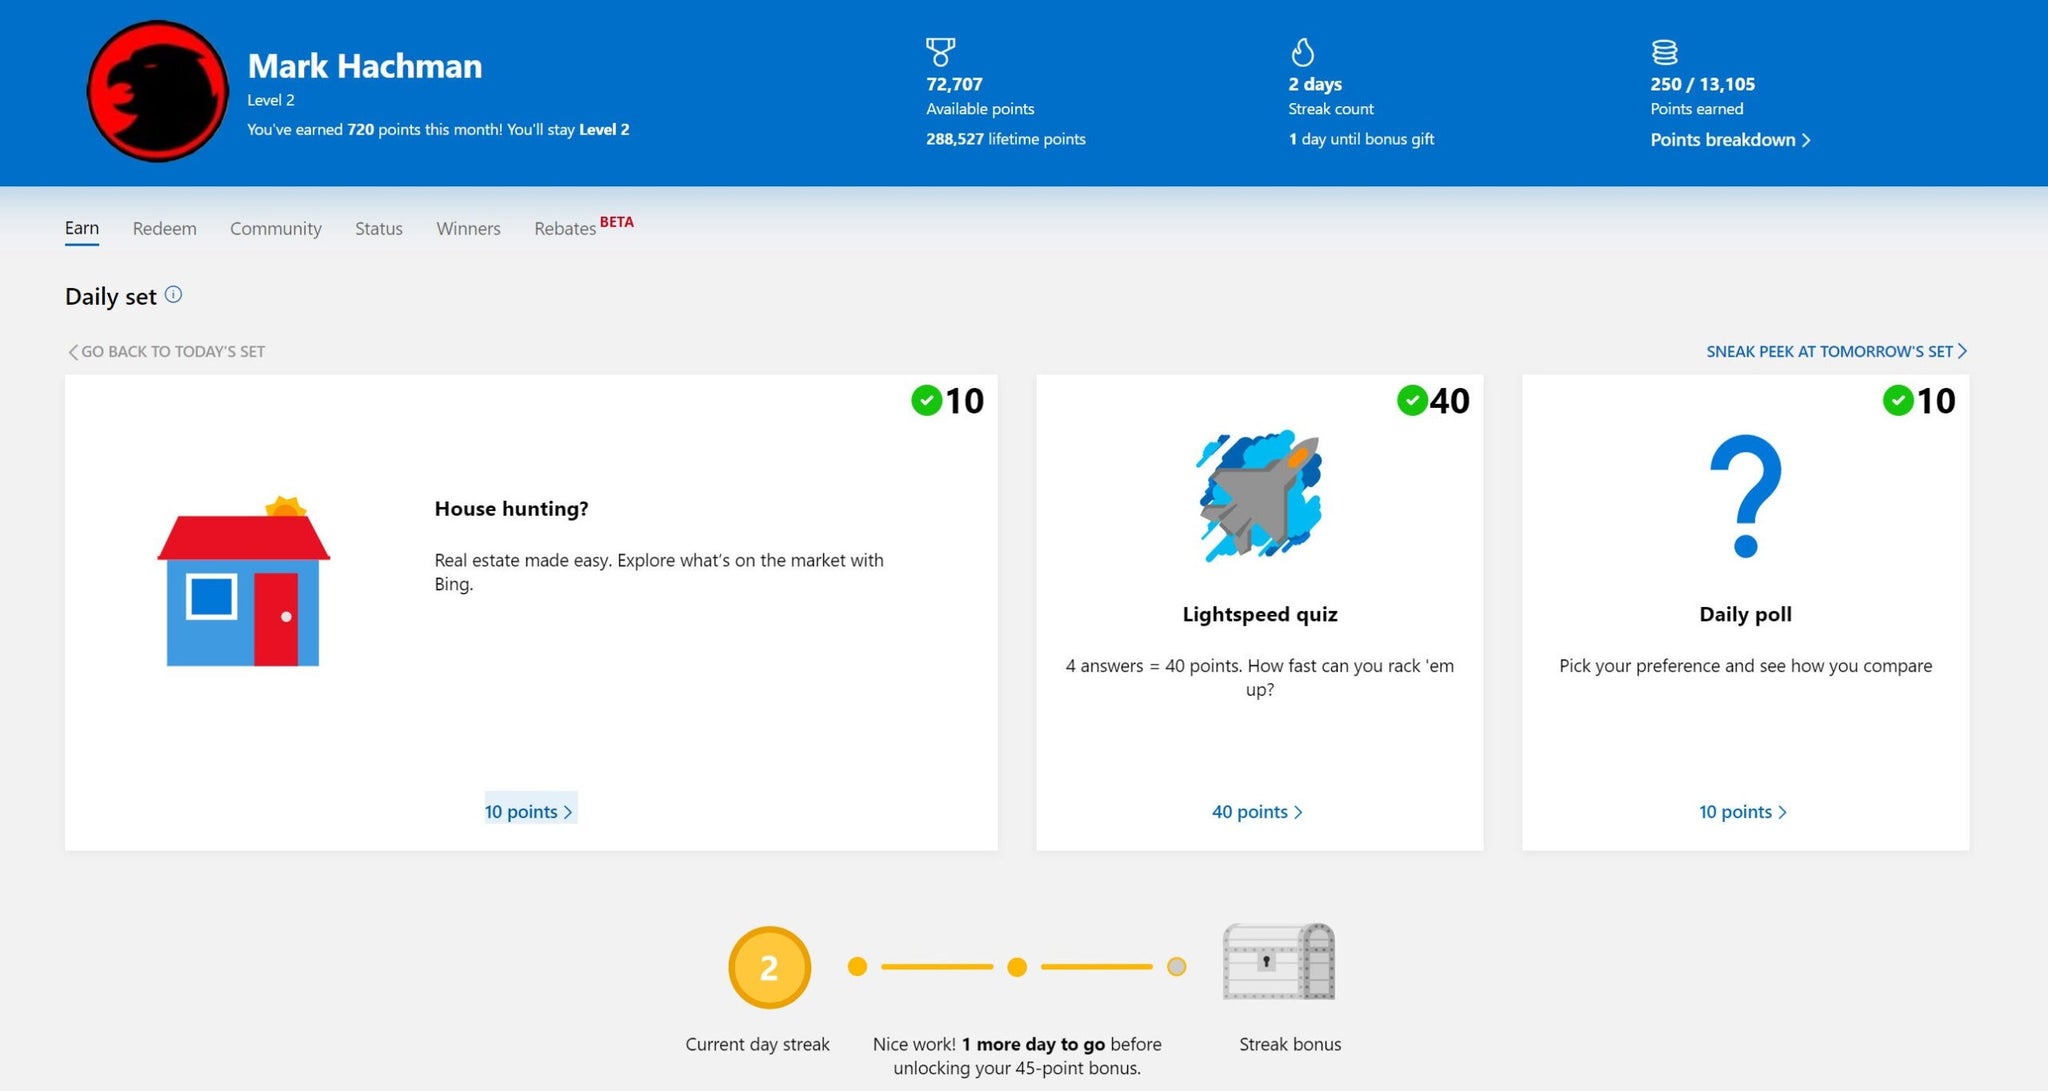Screen dimensions: 2048x1091
Task: Select the Earn tab
Action: (81, 226)
